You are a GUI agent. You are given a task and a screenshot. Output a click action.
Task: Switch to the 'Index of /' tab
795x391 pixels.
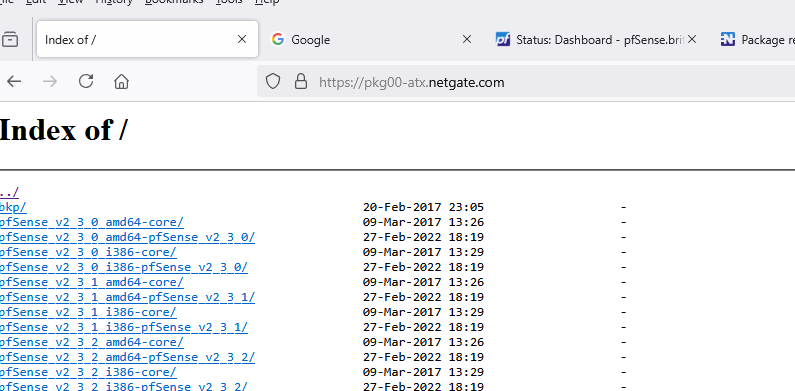click(147, 39)
